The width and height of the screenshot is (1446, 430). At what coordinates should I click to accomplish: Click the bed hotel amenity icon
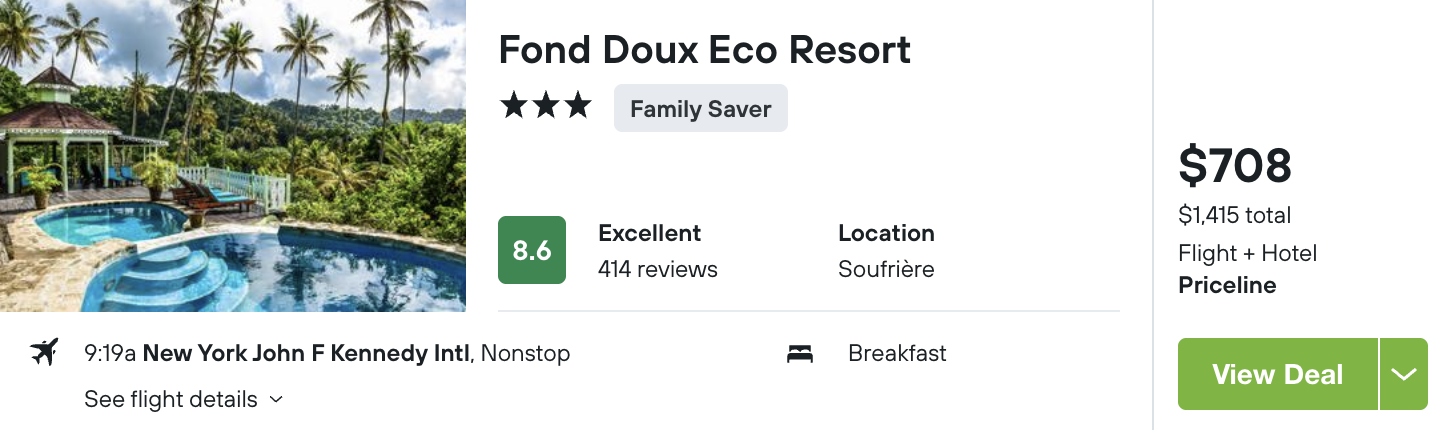click(x=800, y=353)
